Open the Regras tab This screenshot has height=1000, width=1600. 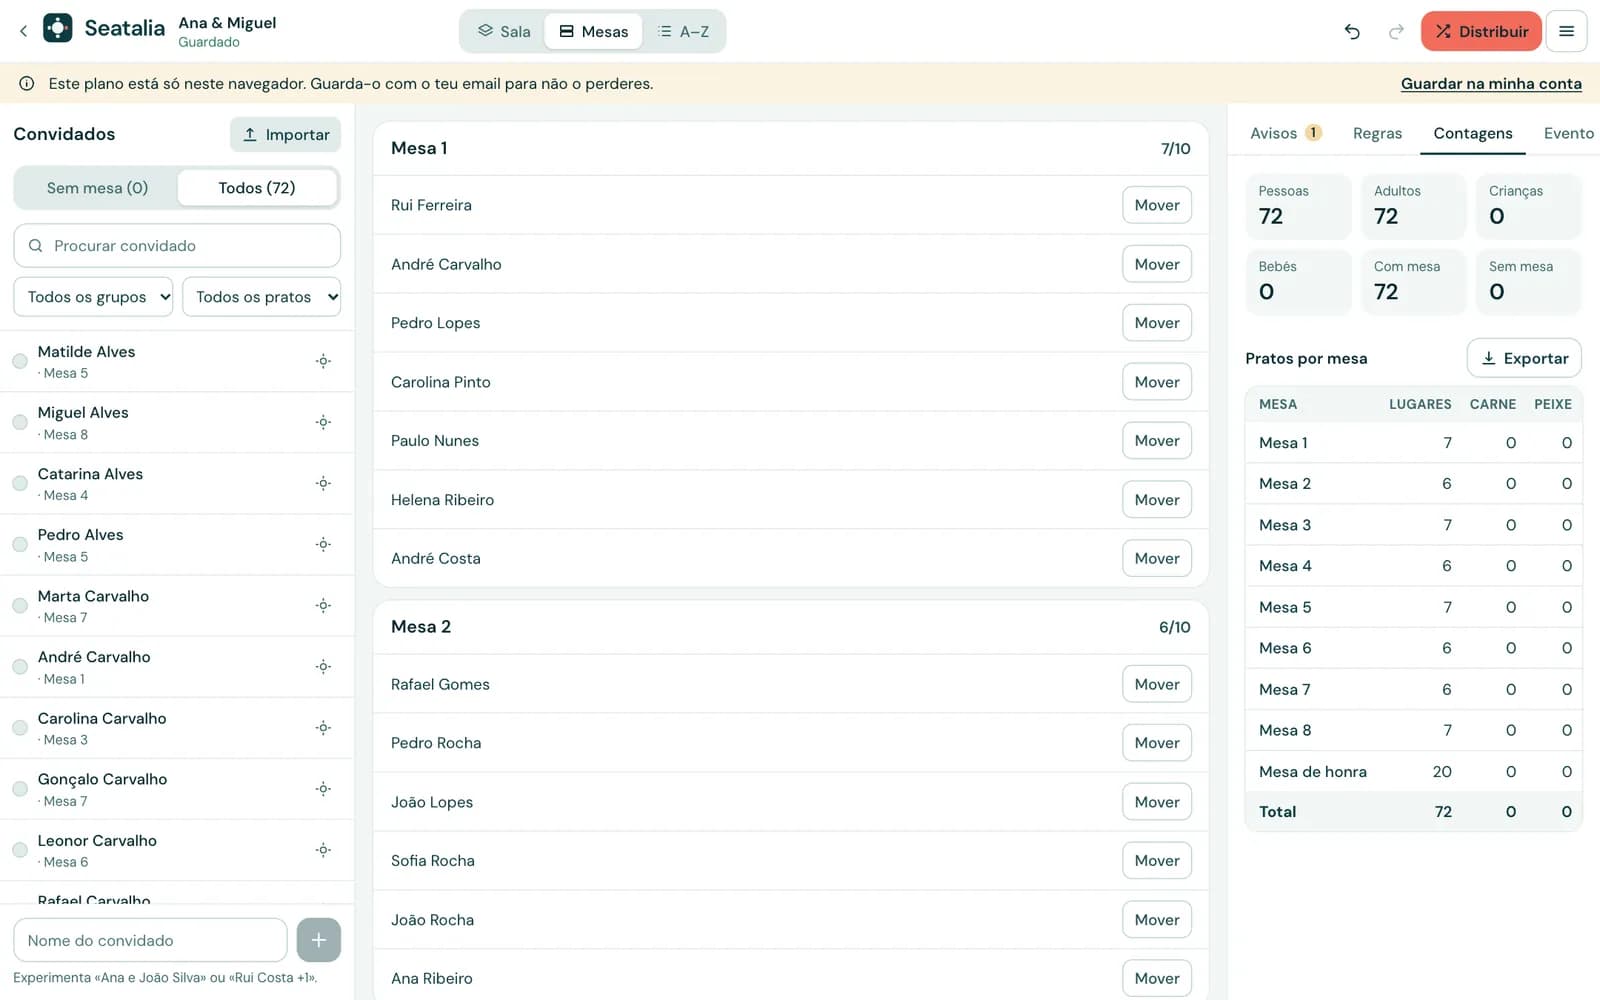tap(1377, 133)
